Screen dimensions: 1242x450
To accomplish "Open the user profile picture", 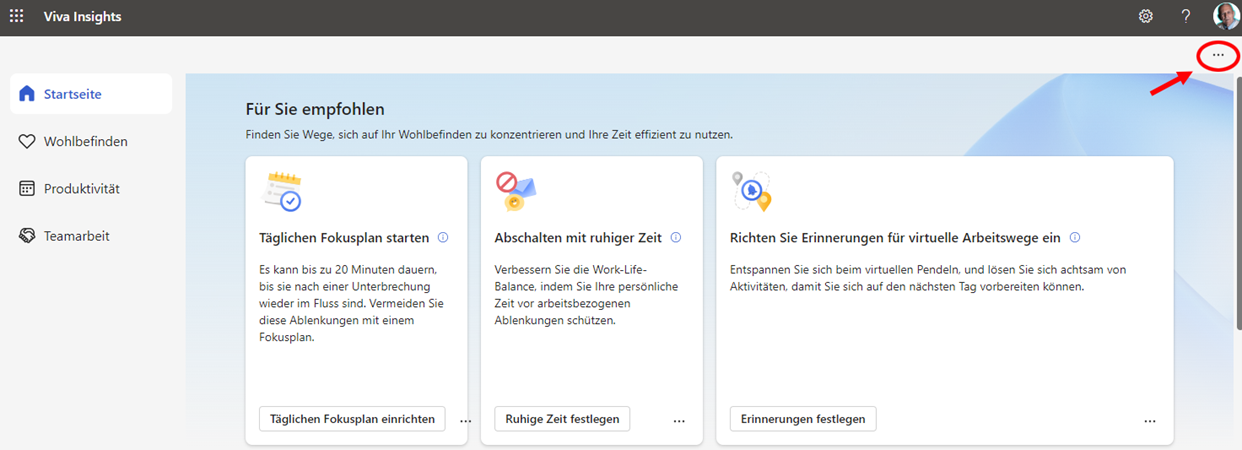I will 1225,16.
